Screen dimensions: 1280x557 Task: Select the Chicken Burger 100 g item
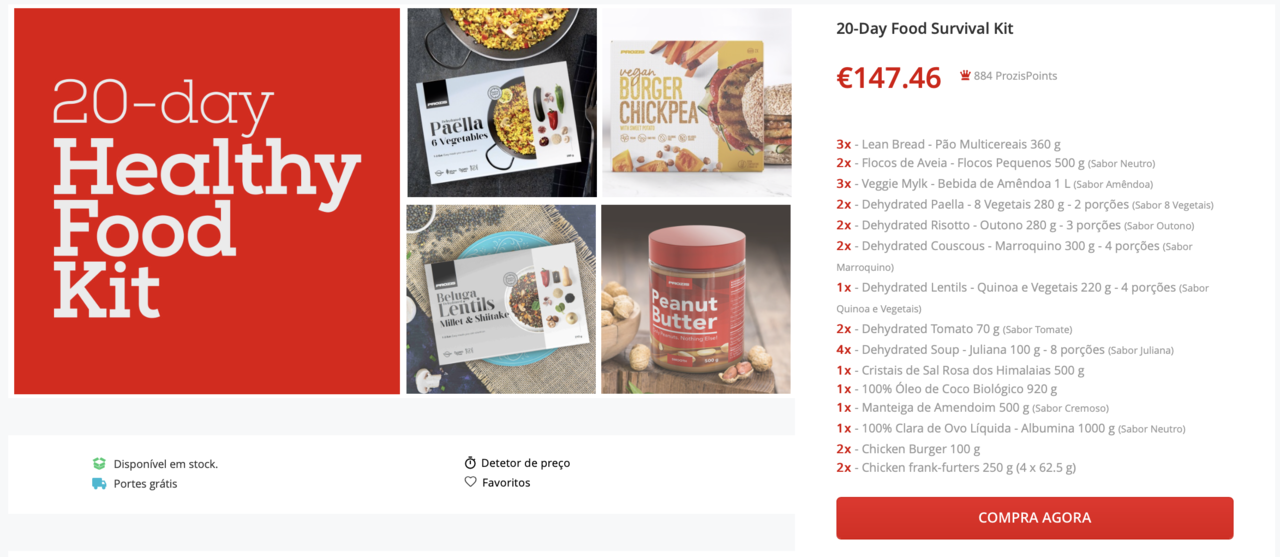(x=908, y=449)
